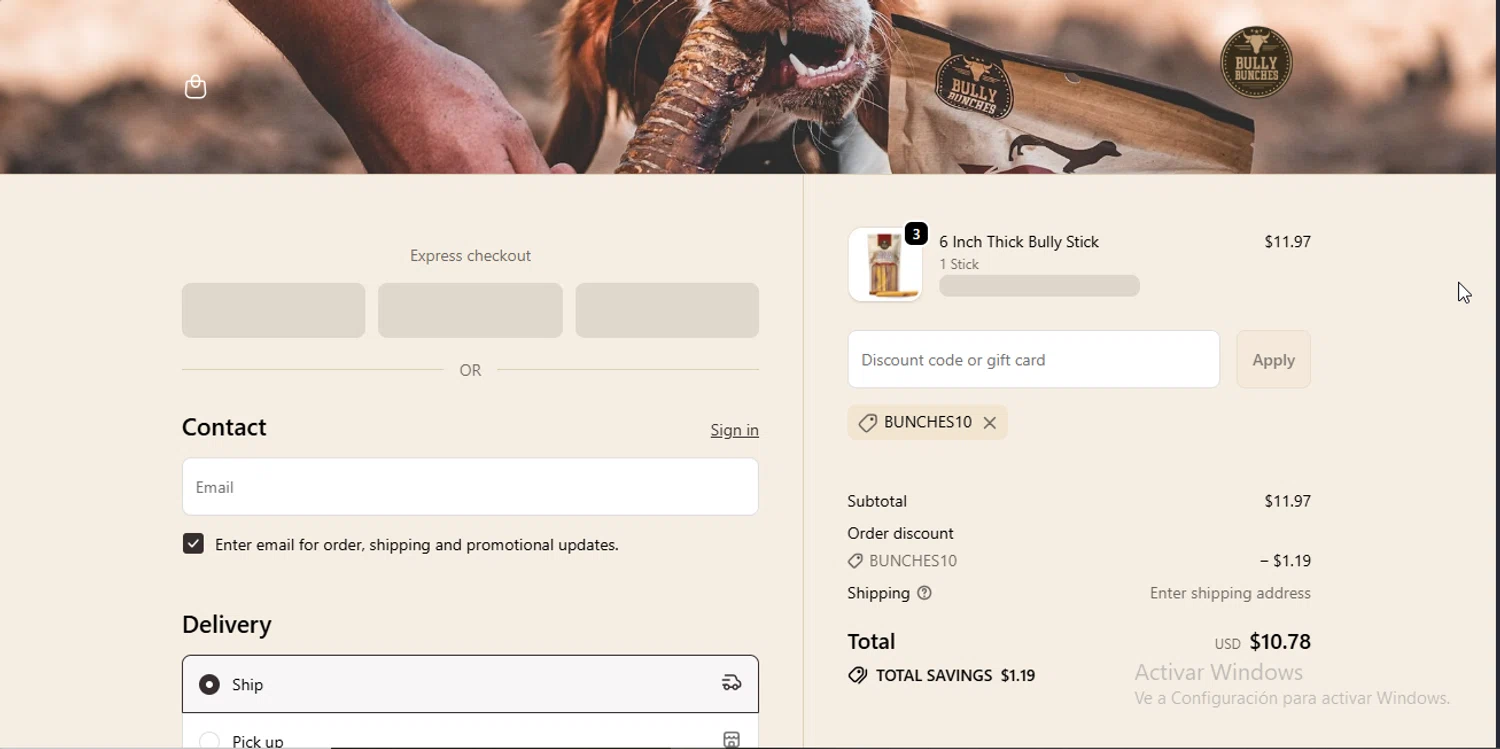The width and height of the screenshot is (1500, 749).
Task: Click the third express checkout button
Action: coord(667,310)
